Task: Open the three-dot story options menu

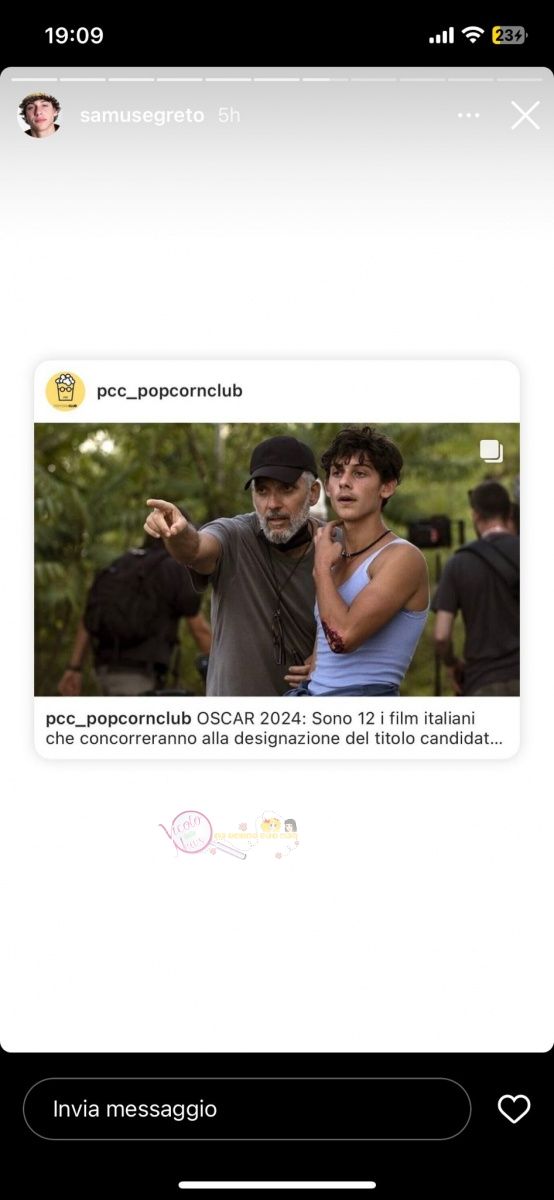Action: [x=468, y=115]
